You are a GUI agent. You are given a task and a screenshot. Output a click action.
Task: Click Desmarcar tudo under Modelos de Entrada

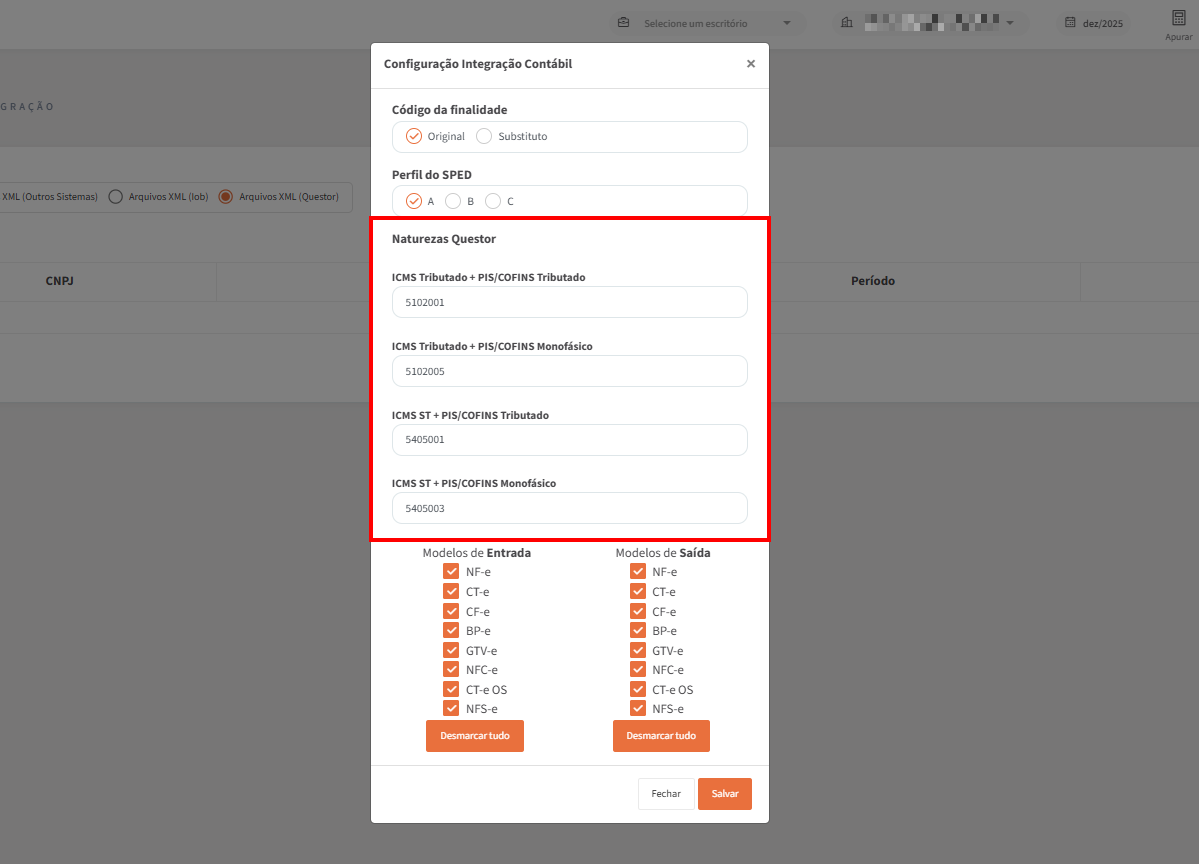[474, 736]
